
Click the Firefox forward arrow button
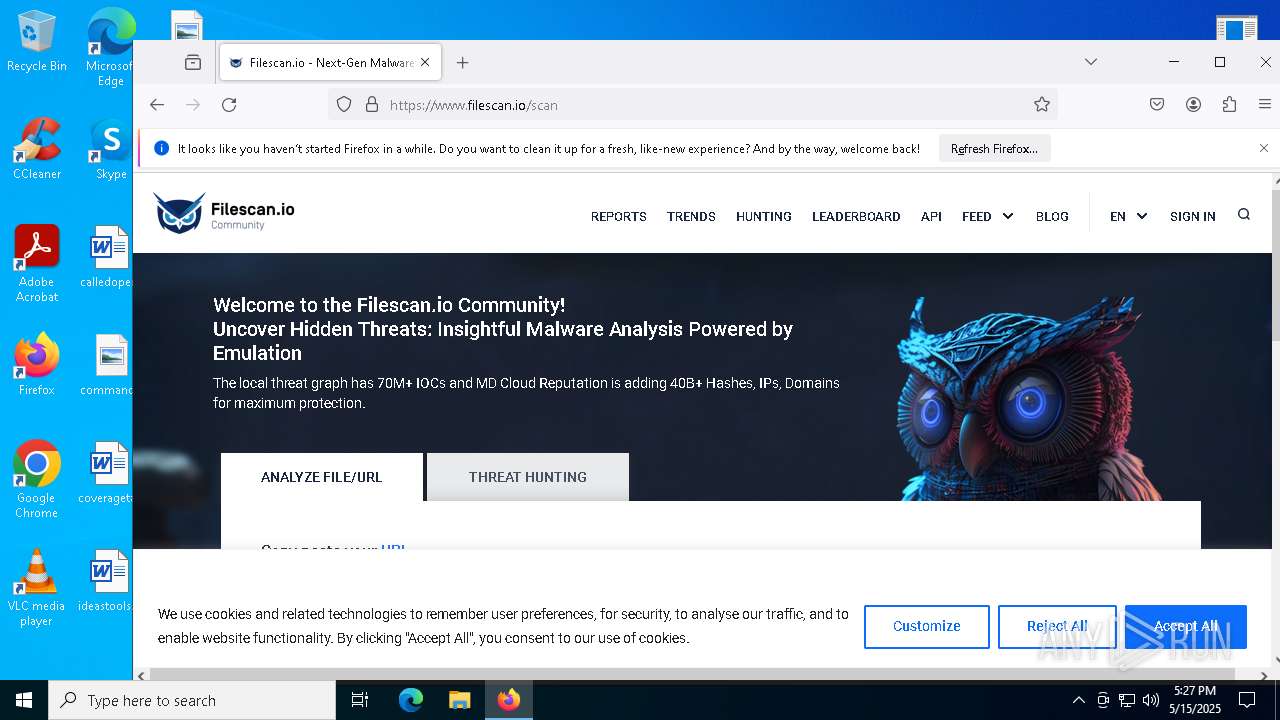(x=193, y=105)
